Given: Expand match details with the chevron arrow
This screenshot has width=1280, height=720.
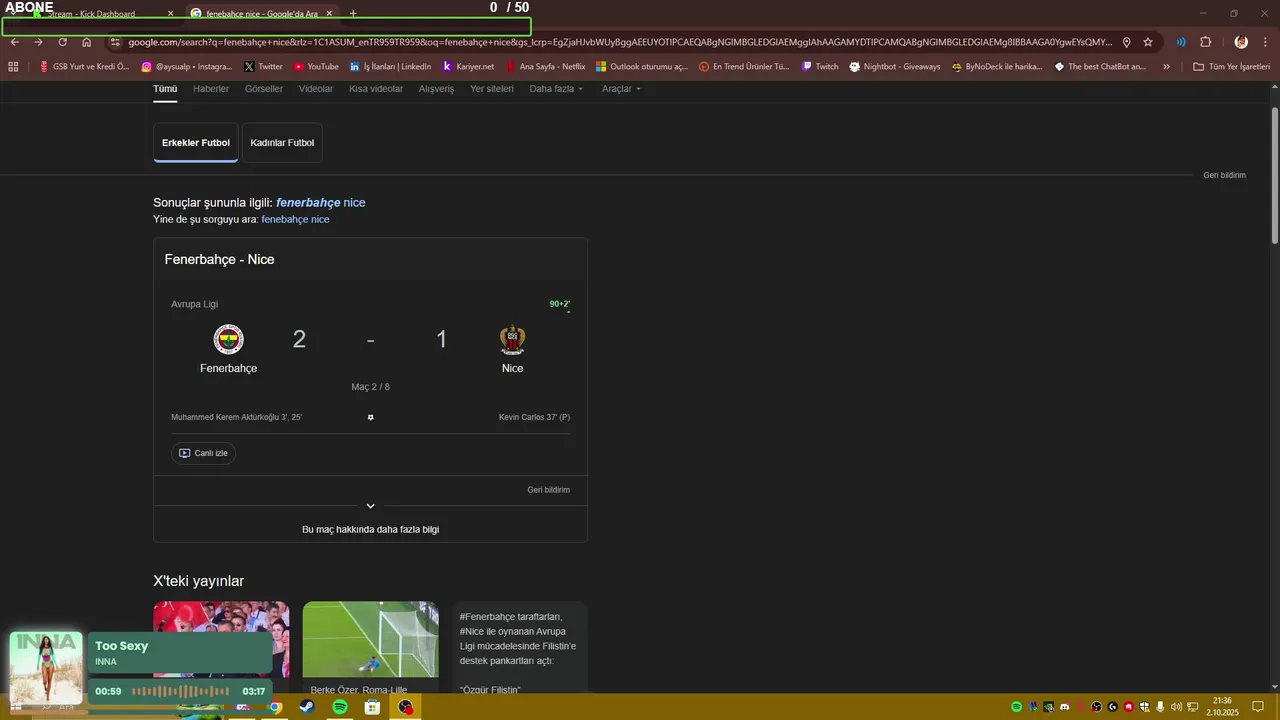Looking at the screenshot, I should (x=370, y=506).
